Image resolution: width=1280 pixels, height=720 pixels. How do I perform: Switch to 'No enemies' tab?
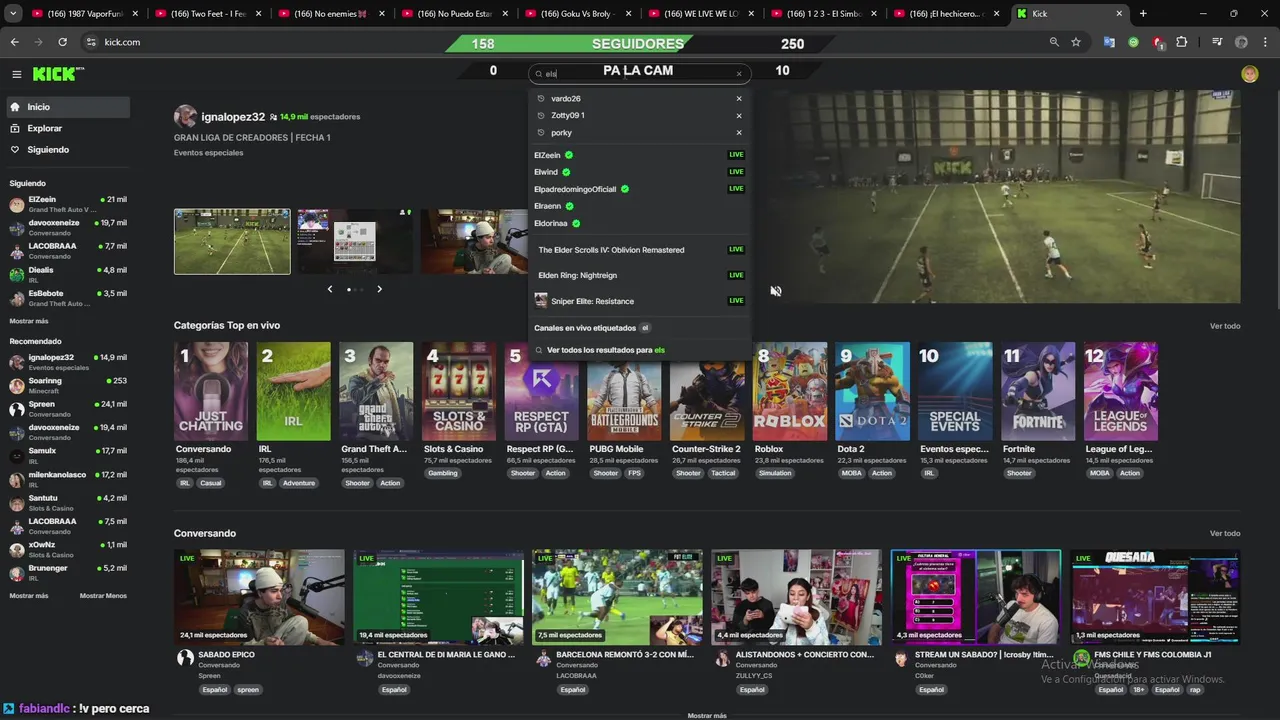click(331, 14)
